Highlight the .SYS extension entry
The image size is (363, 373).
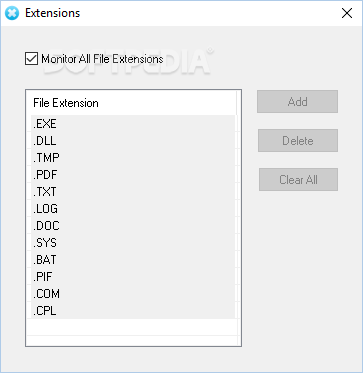[133, 243]
